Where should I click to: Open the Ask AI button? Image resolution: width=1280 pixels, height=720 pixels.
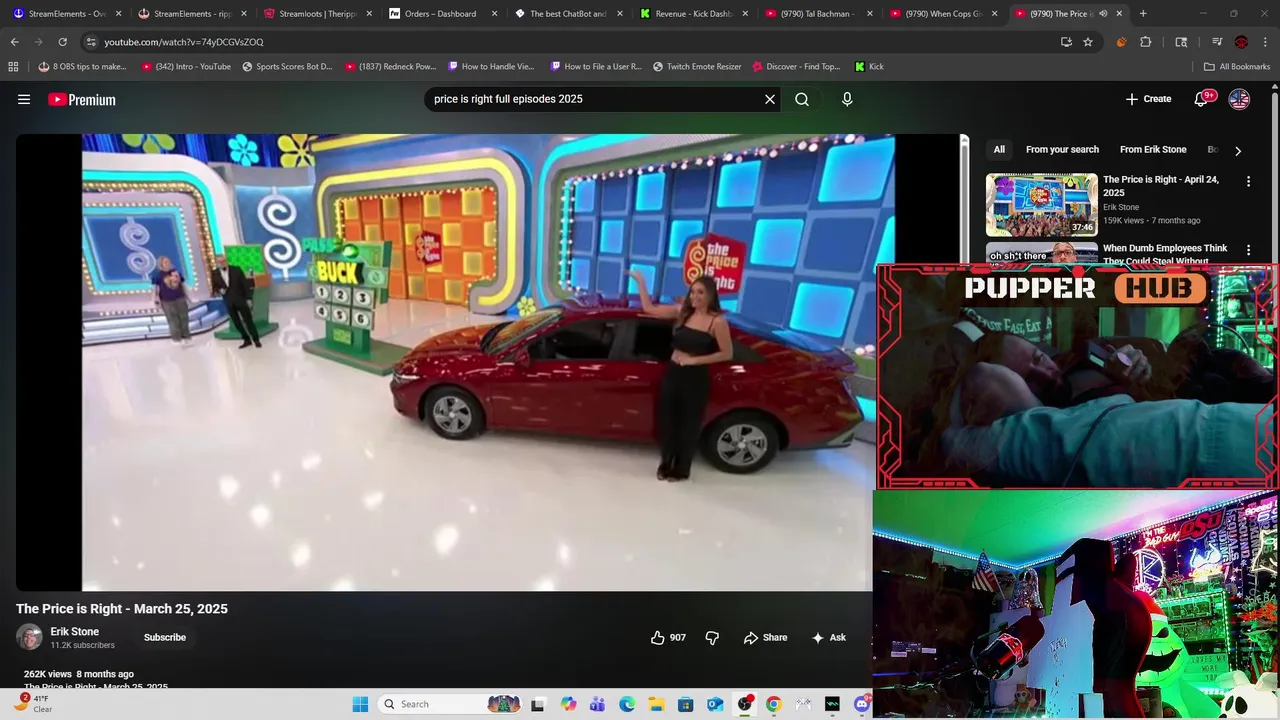829,637
